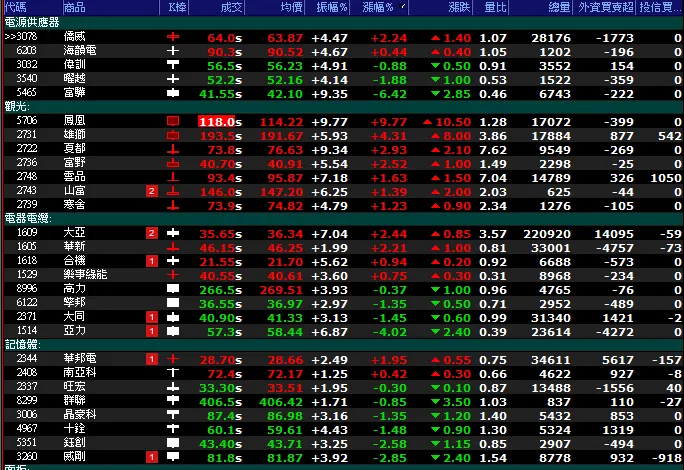
Task: Click the K-bar icon for 富驊 5465
Action: (173, 93)
